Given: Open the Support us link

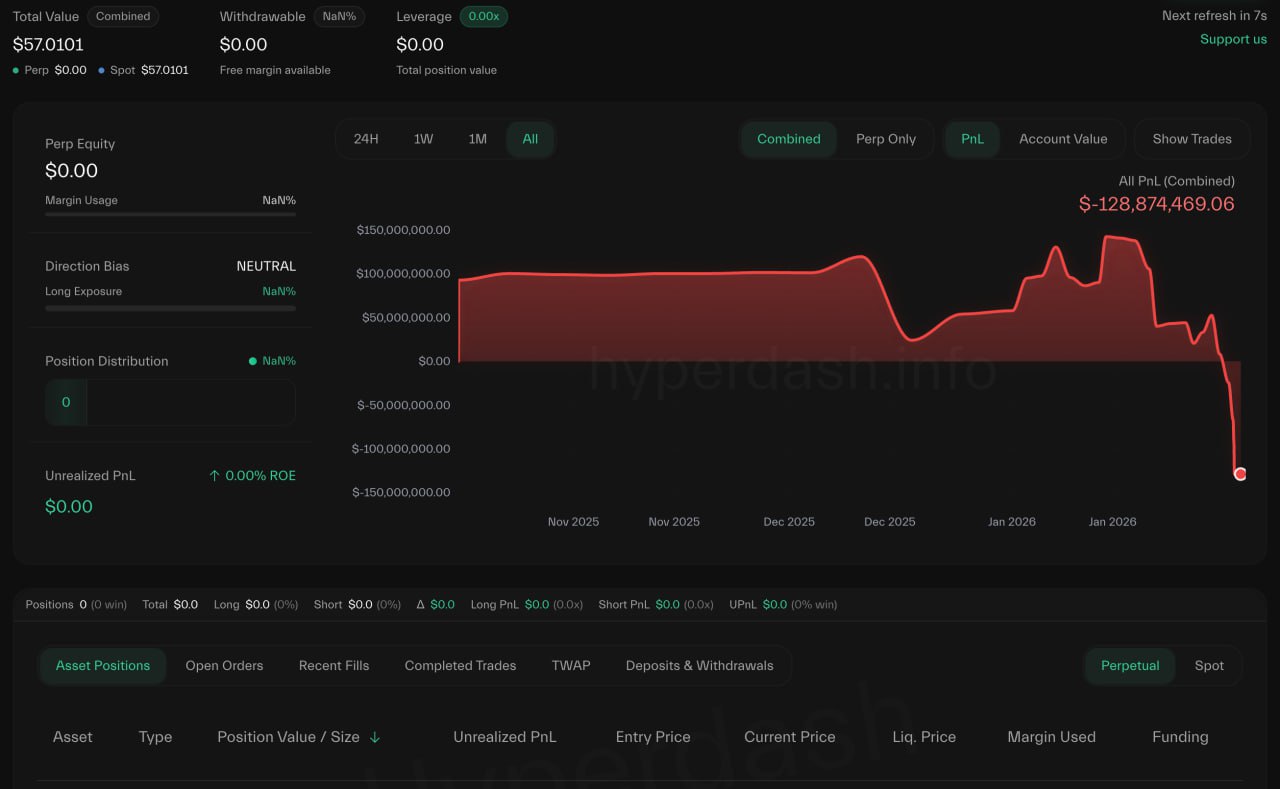Looking at the screenshot, I should [x=1233, y=39].
